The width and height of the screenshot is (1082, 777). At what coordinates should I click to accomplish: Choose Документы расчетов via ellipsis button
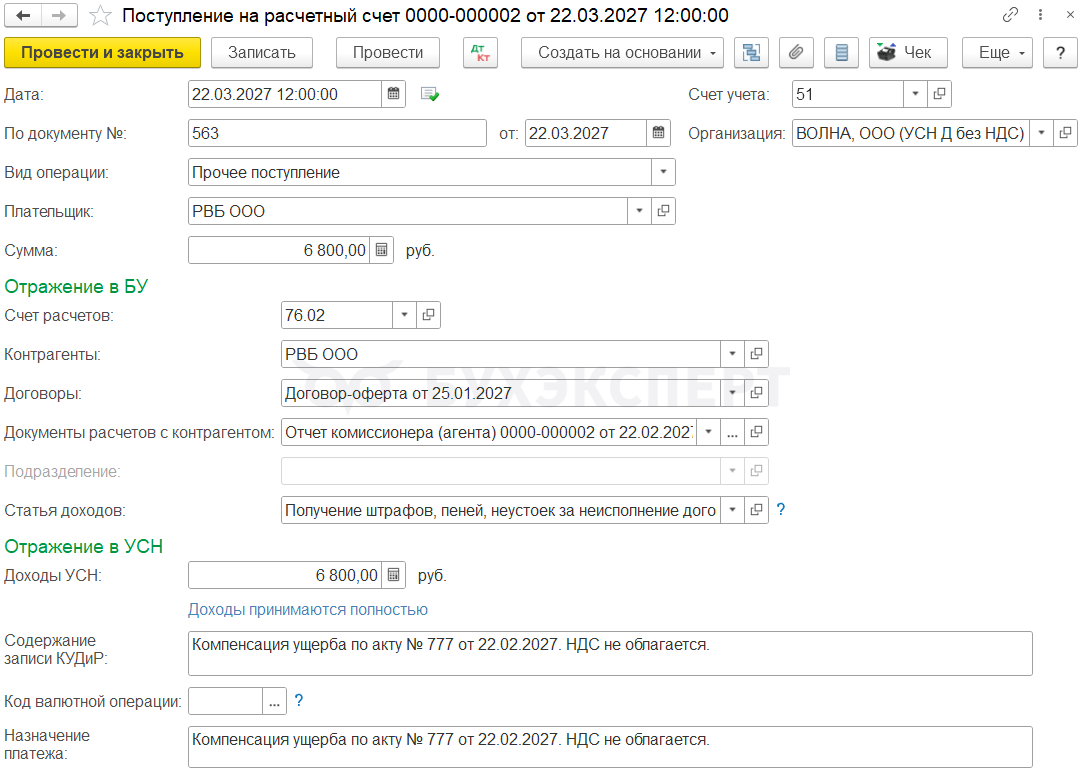click(x=732, y=432)
